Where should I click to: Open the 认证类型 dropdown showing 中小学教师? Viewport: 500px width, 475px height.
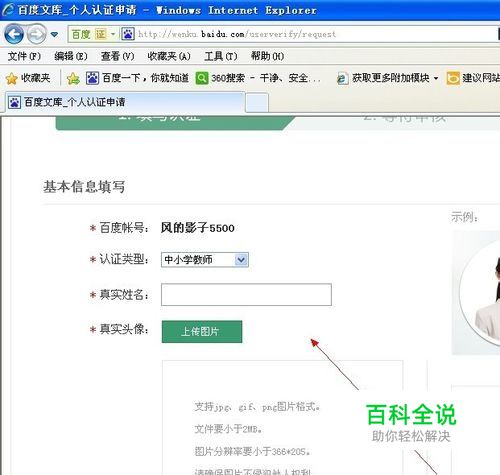coord(205,260)
